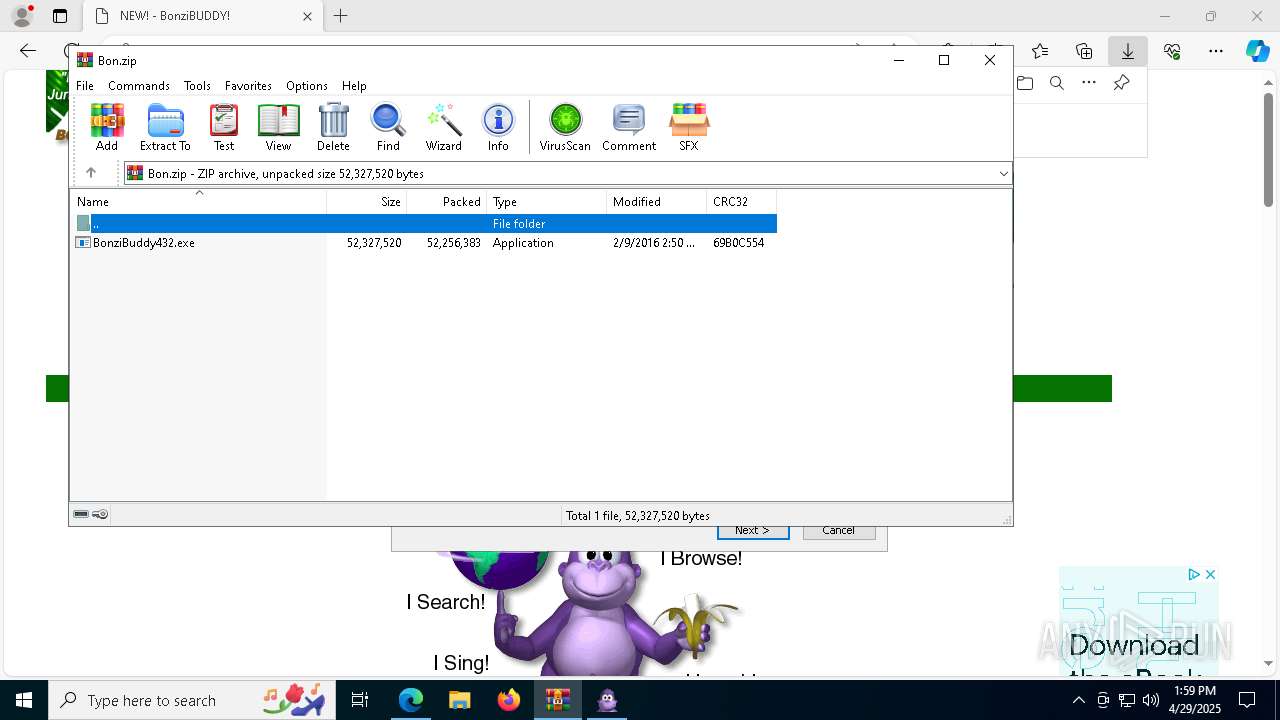Image resolution: width=1280 pixels, height=720 pixels.
Task: Click the Add toolbar icon in WinRAR
Action: click(x=107, y=127)
